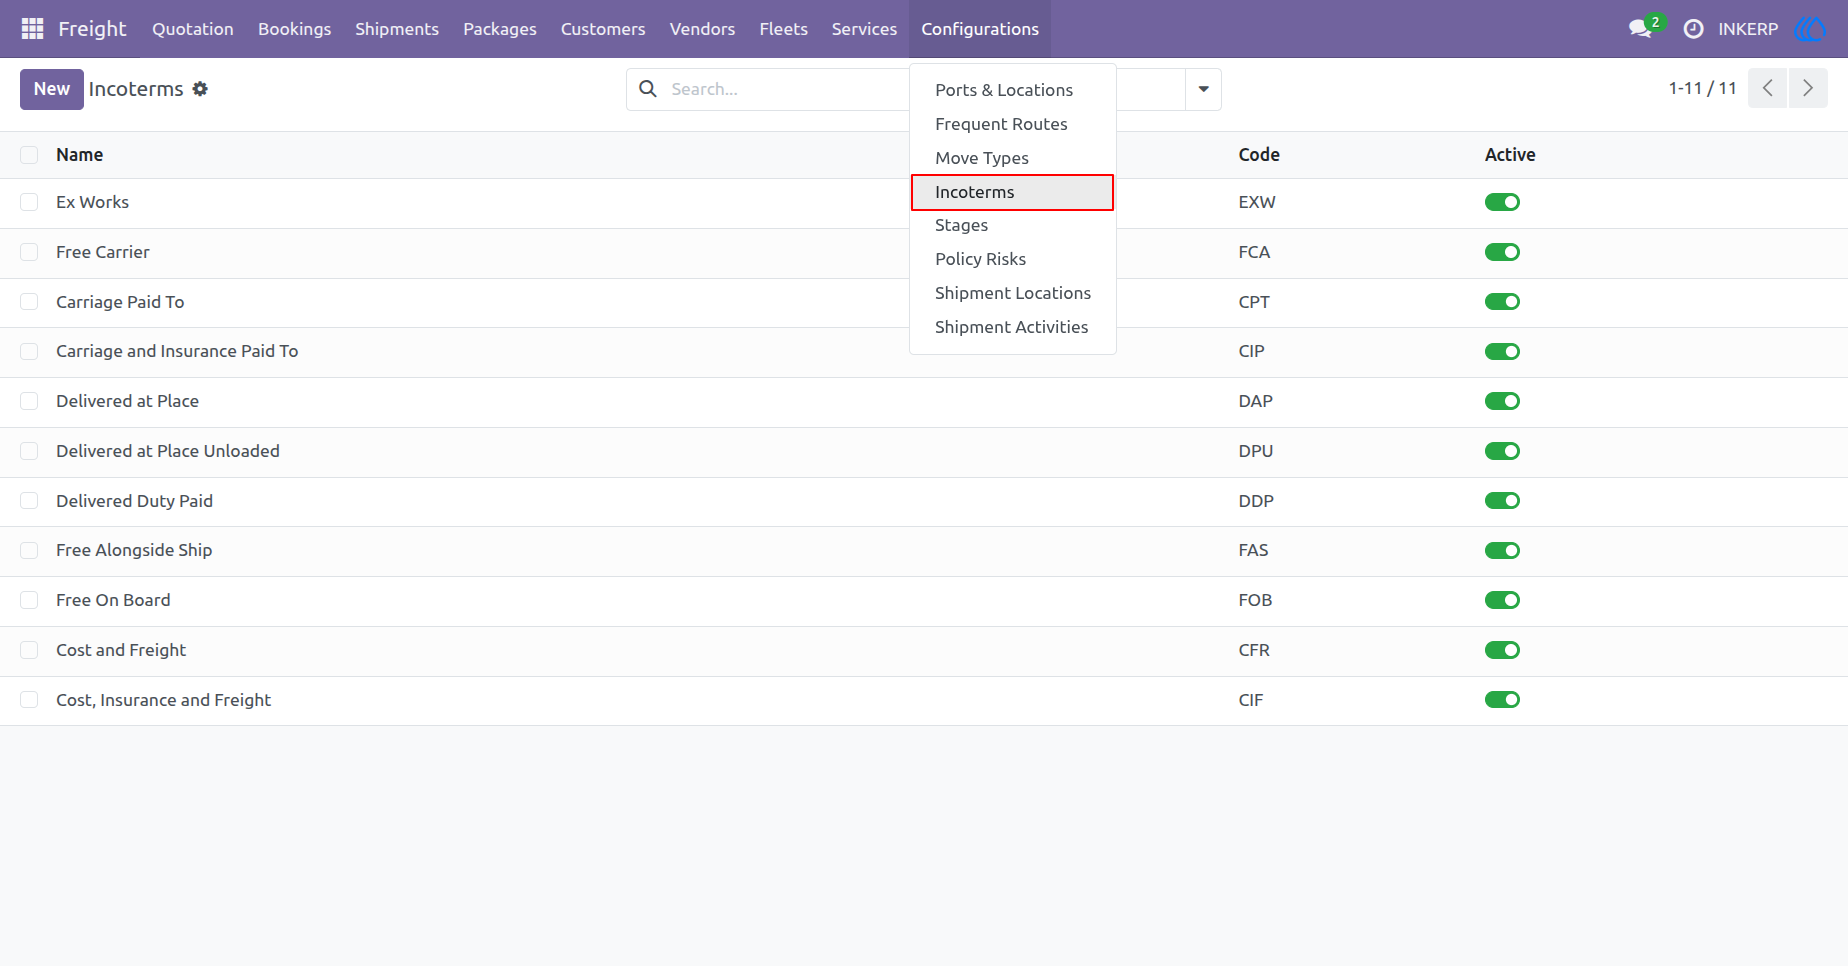
Task: Go to previous page arrow
Action: pos(1768,88)
